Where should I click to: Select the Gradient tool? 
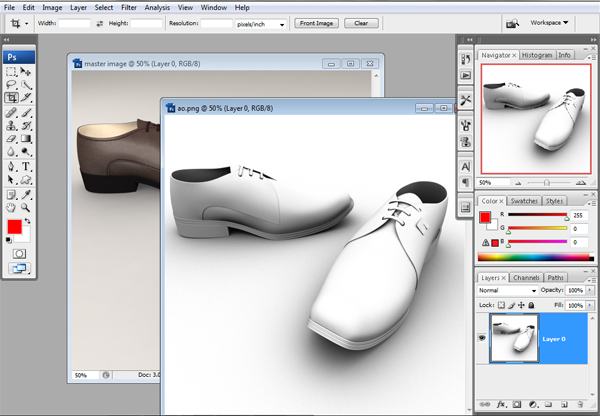(26, 139)
